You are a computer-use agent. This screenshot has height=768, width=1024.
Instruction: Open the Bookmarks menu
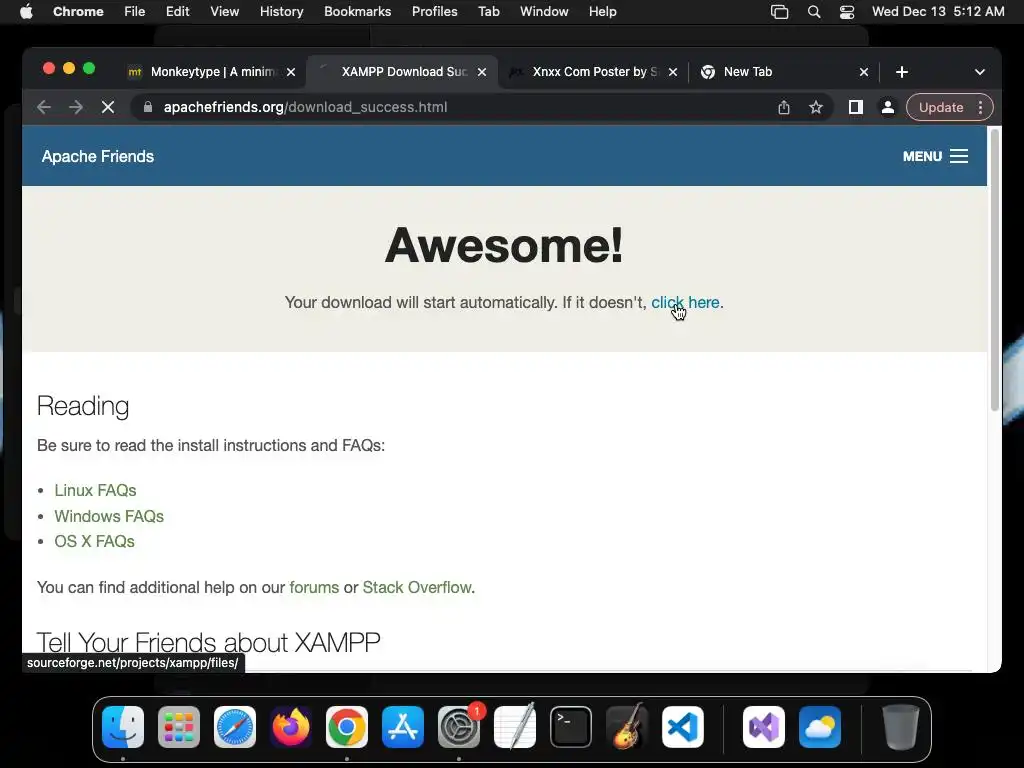(x=358, y=12)
